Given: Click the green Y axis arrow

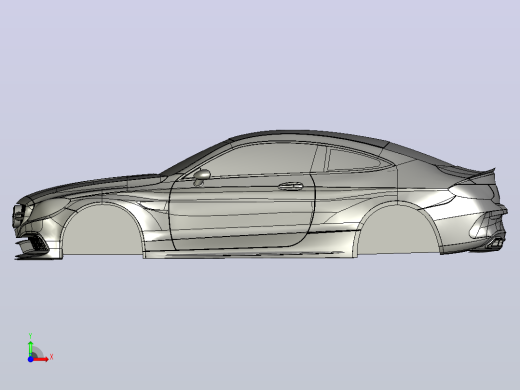Looking at the screenshot, I should tap(30, 348).
